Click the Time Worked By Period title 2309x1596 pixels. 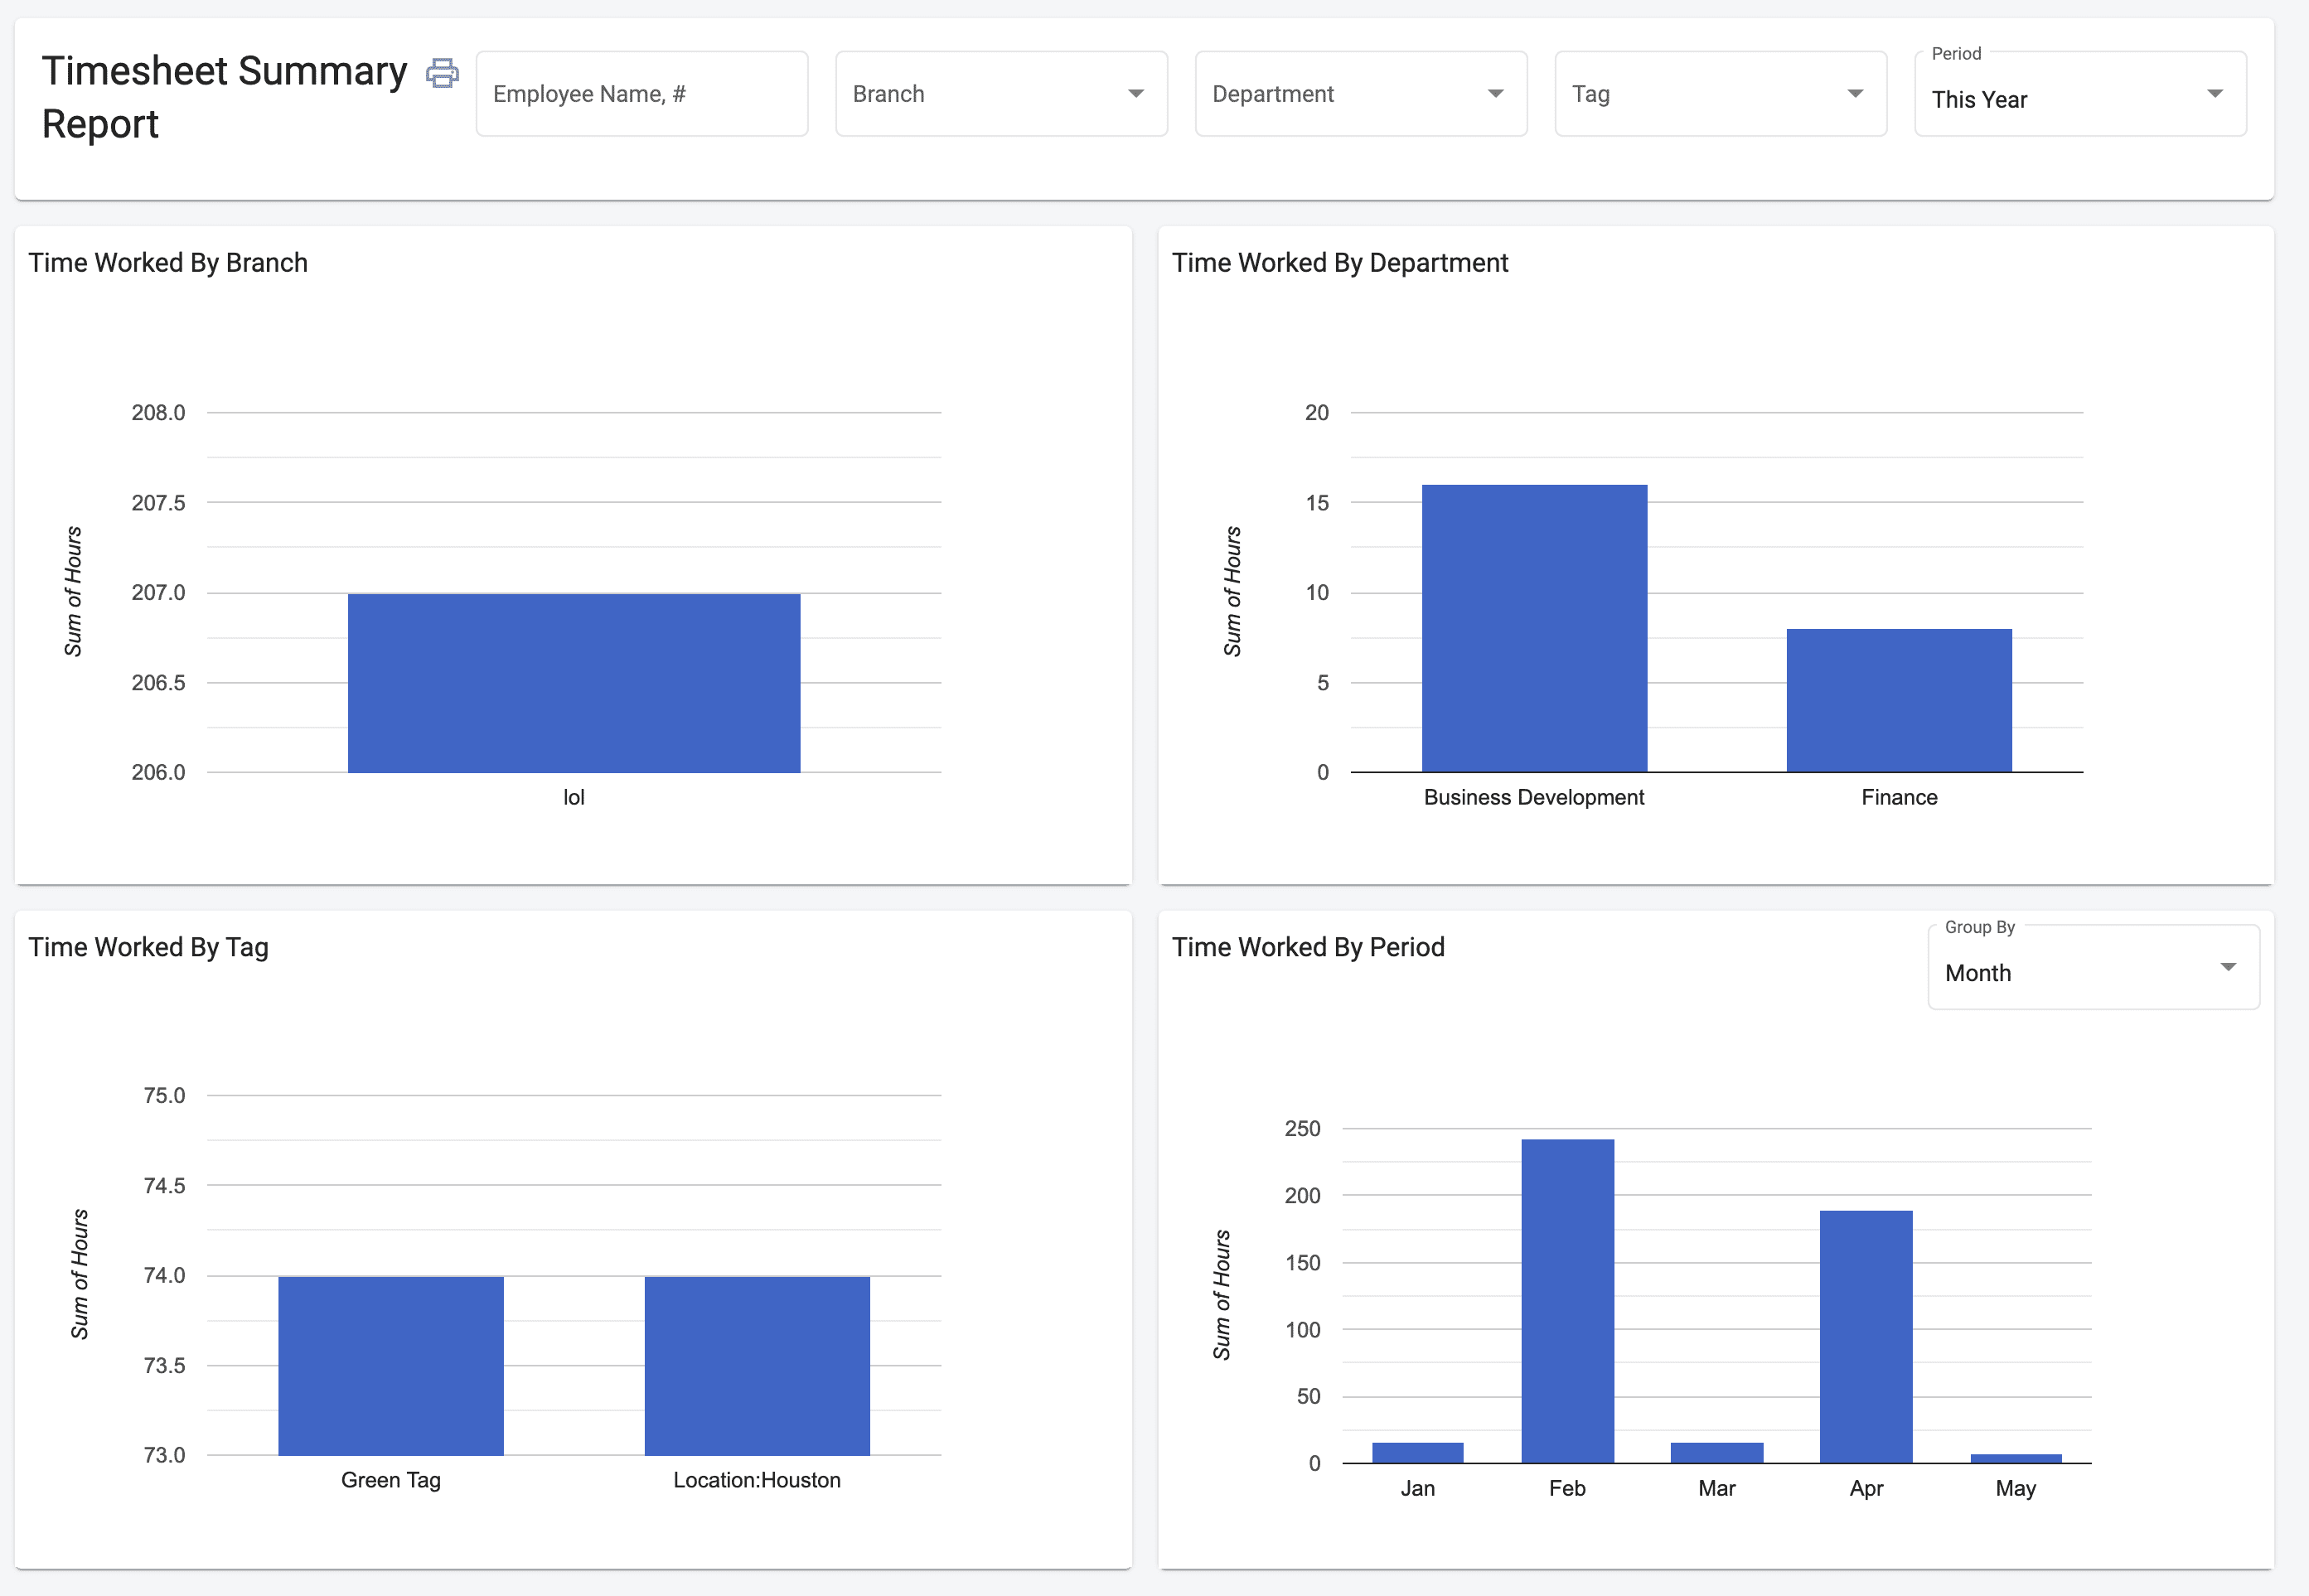1308,946
